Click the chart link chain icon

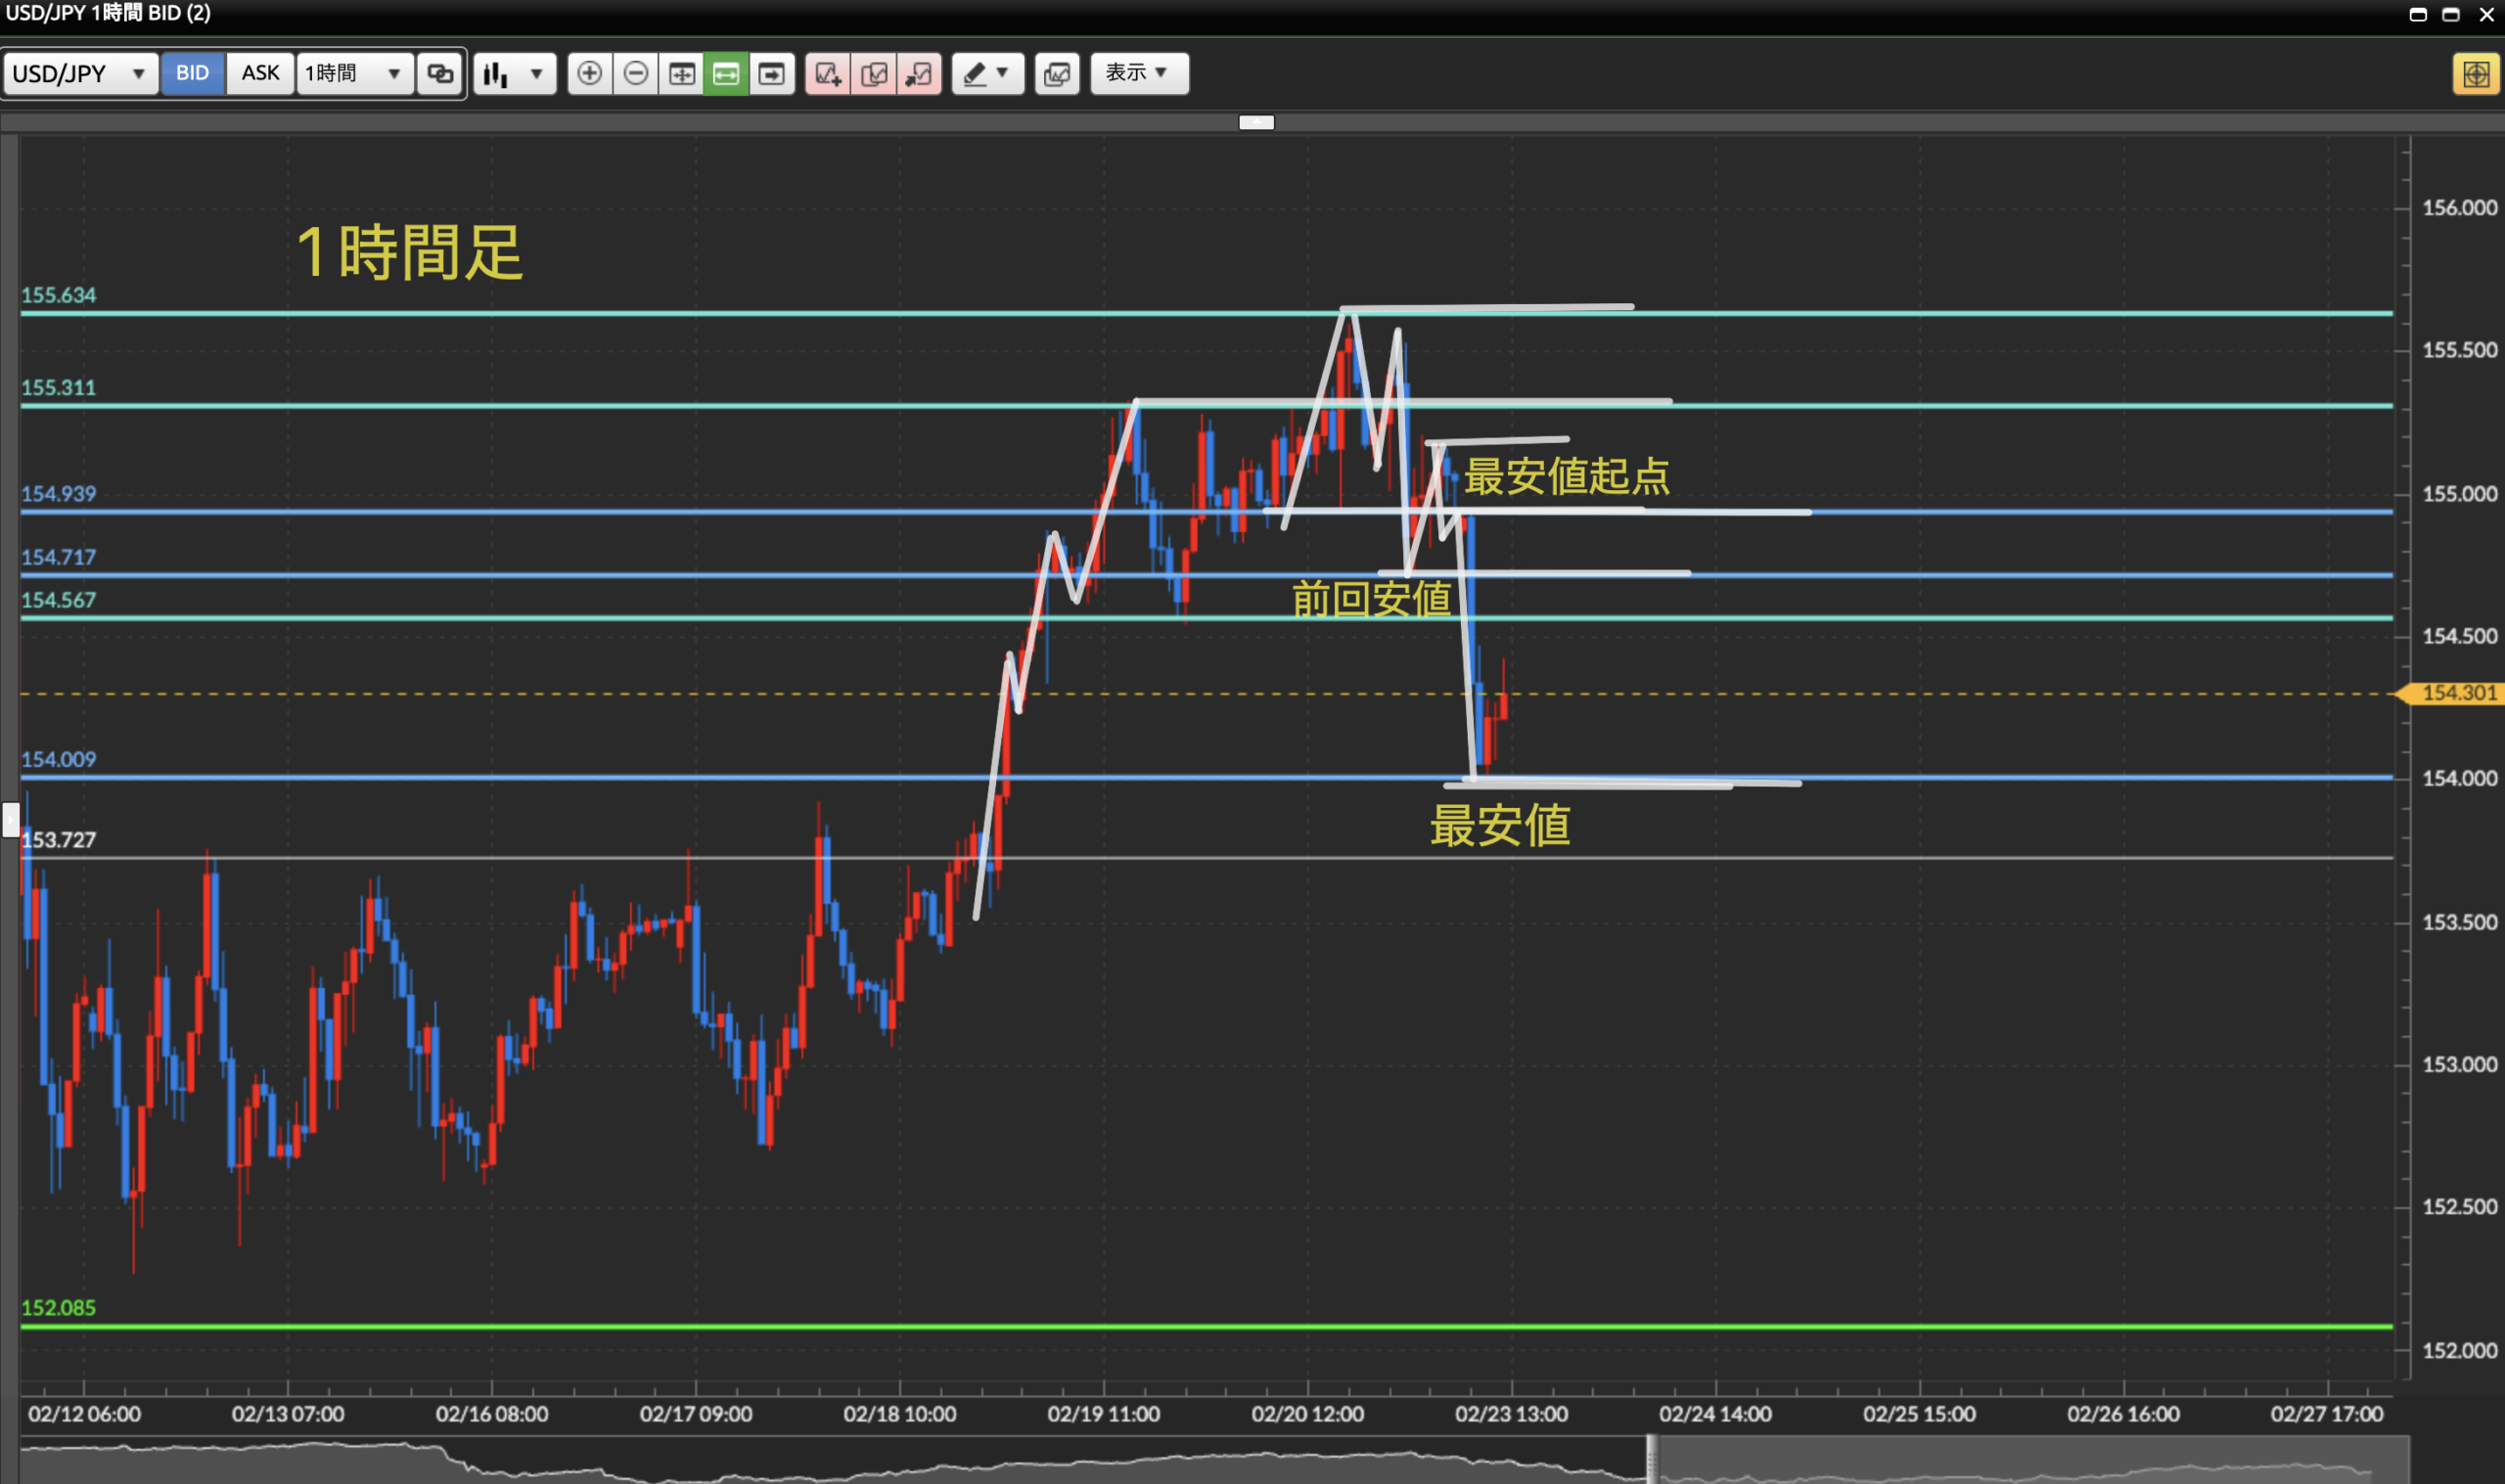pos(440,73)
